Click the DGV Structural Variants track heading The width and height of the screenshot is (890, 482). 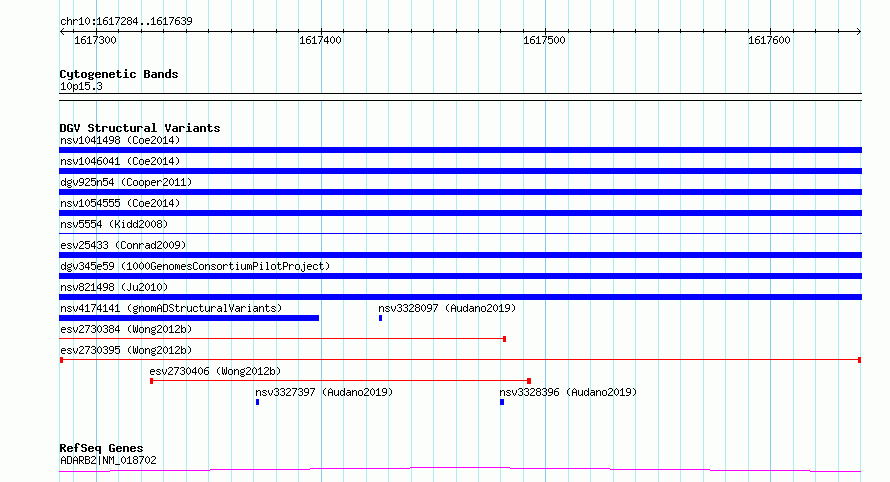pos(140,128)
